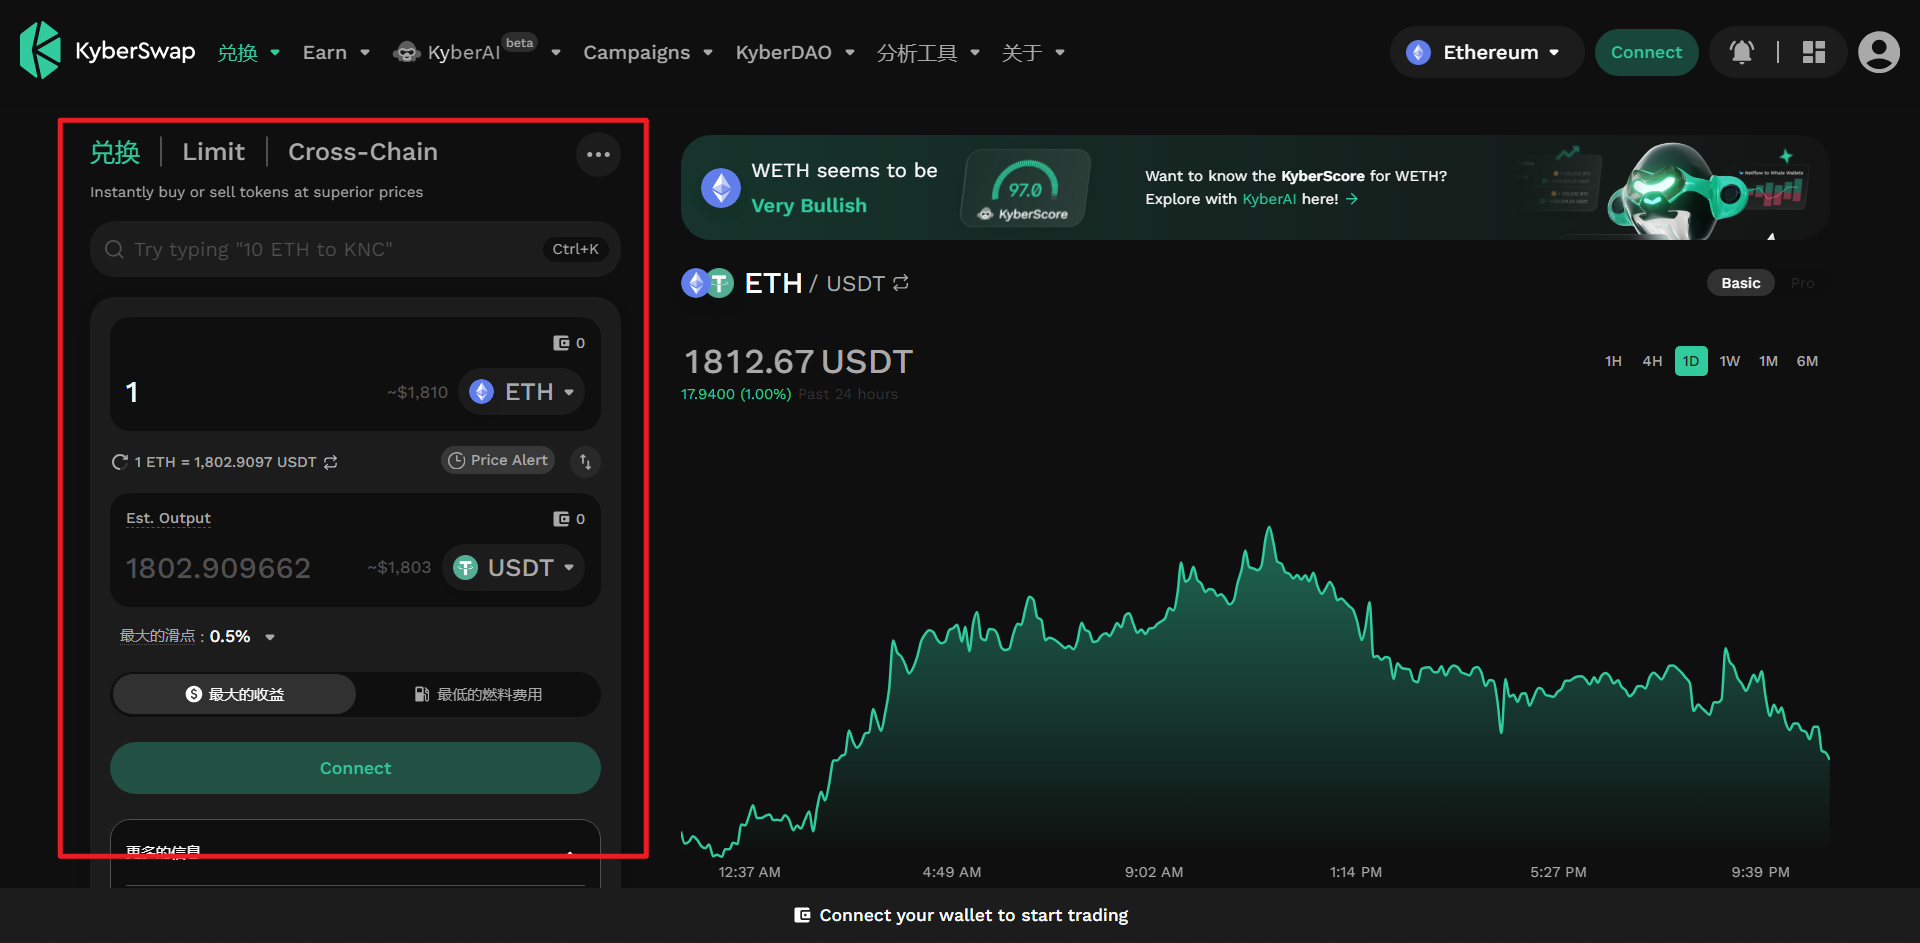Open the 兑换 navigation menu
The width and height of the screenshot is (1920, 943).
[248, 52]
